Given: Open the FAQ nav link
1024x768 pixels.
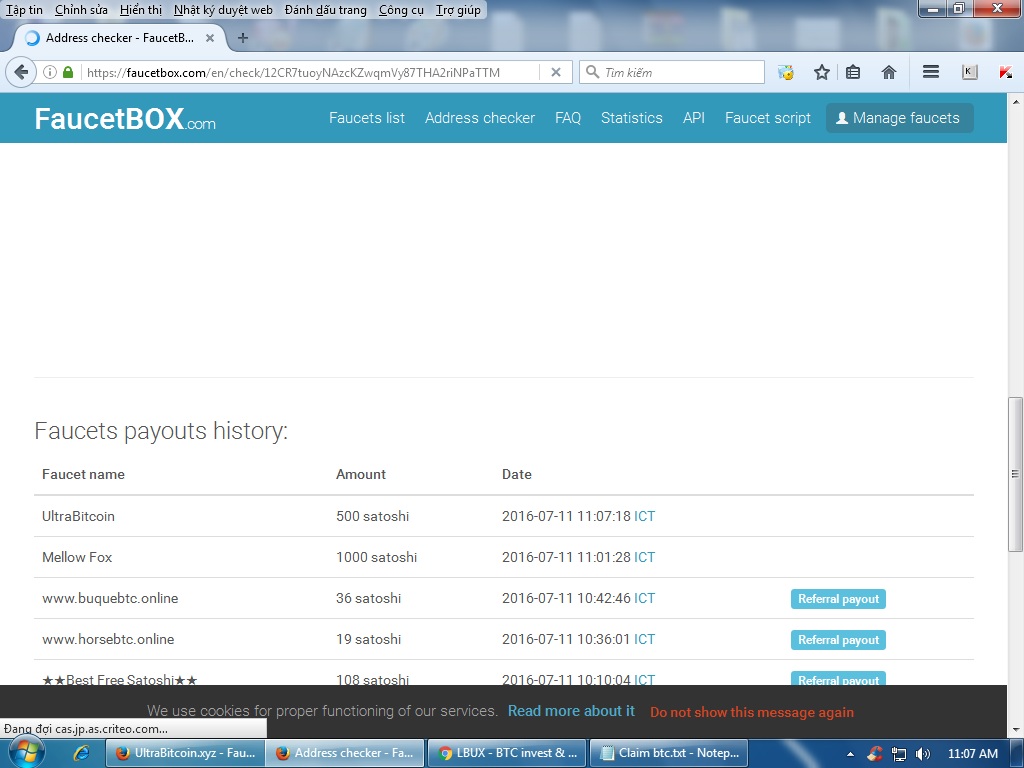Looking at the screenshot, I should pyautogui.click(x=568, y=118).
